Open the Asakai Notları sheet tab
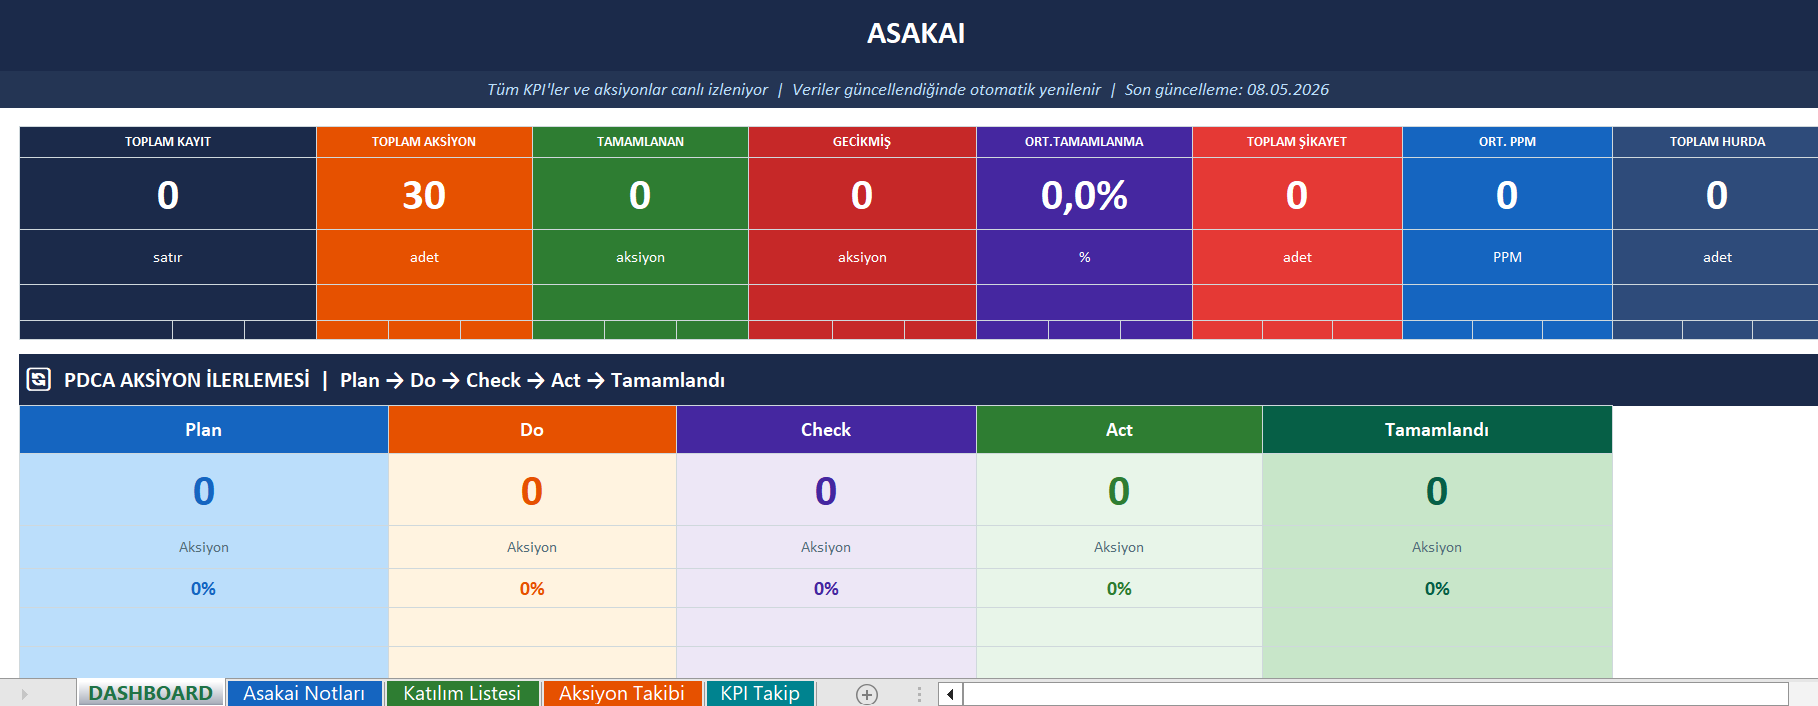The width and height of the screenshot is (1818, 706). 304,693
